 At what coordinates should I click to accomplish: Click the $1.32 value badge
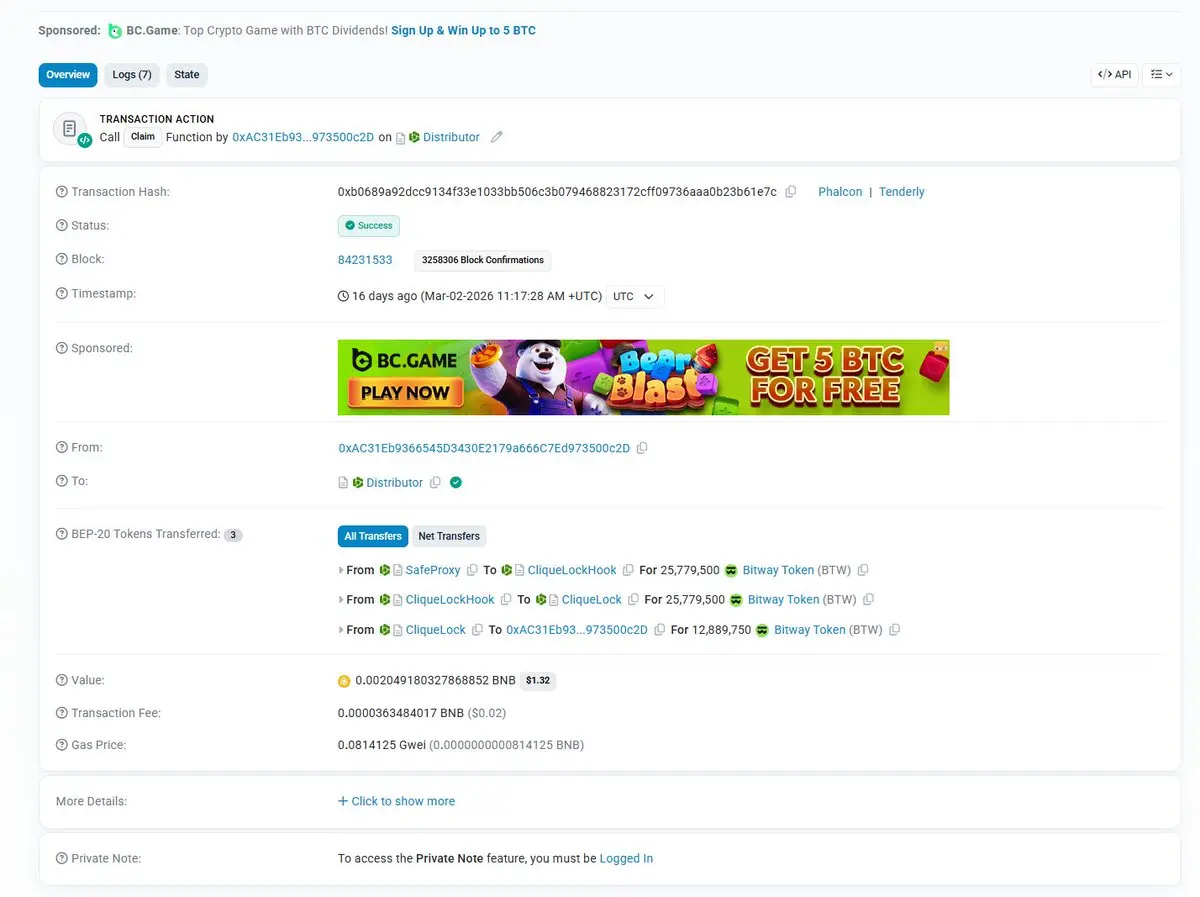click(538, 681)
